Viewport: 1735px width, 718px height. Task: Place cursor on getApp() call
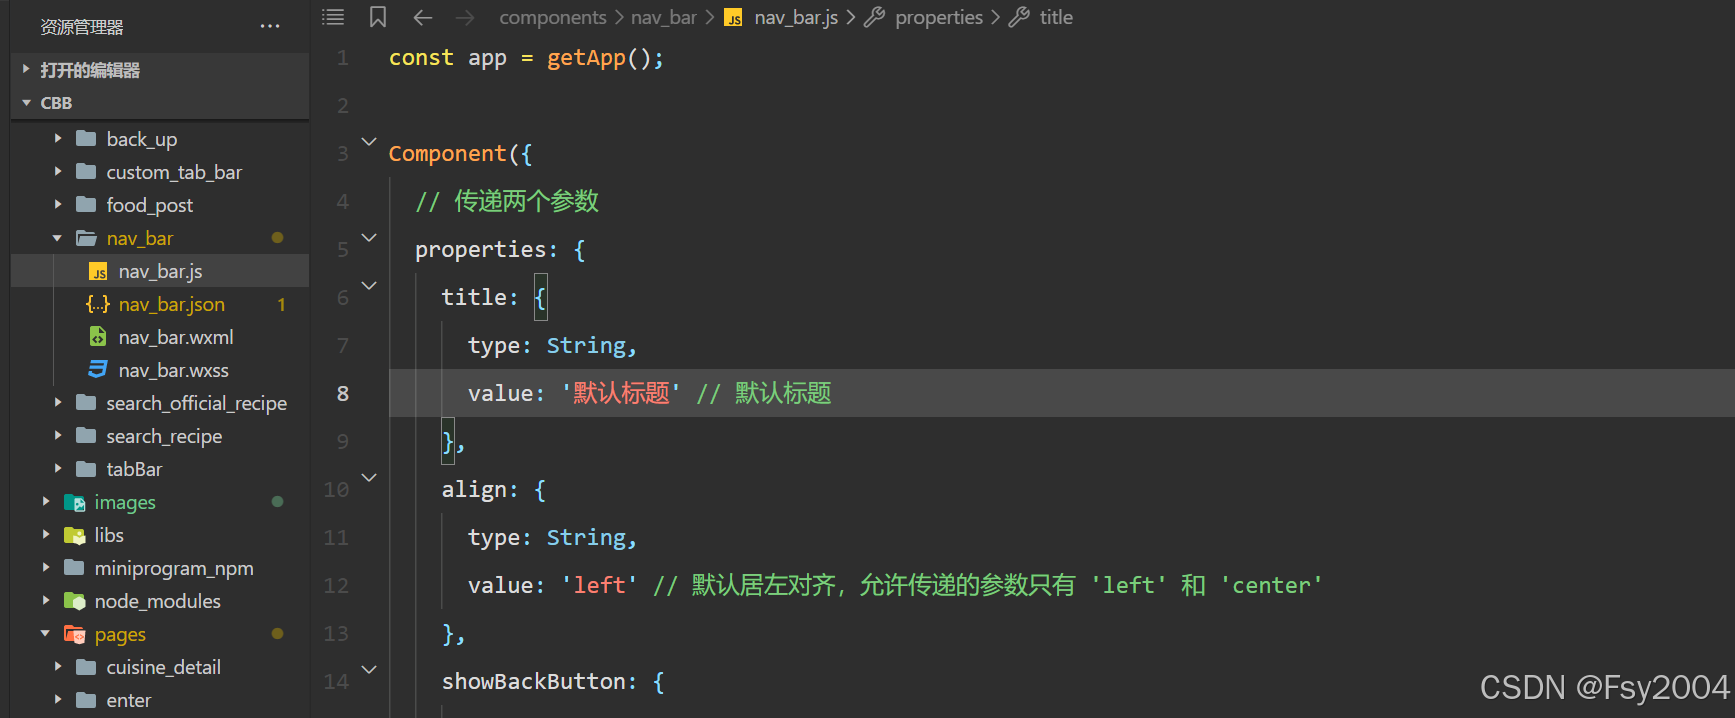click(598, 58)
